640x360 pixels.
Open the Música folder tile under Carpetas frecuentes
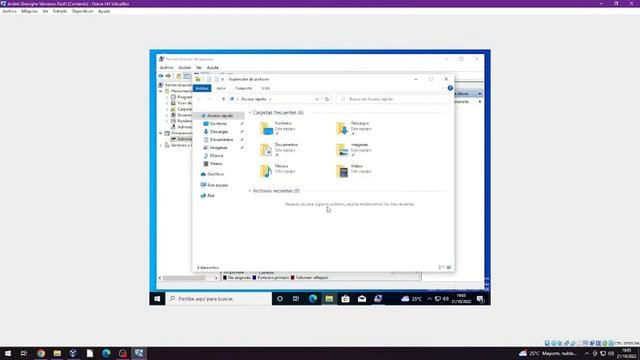click(x=277, y=171)
